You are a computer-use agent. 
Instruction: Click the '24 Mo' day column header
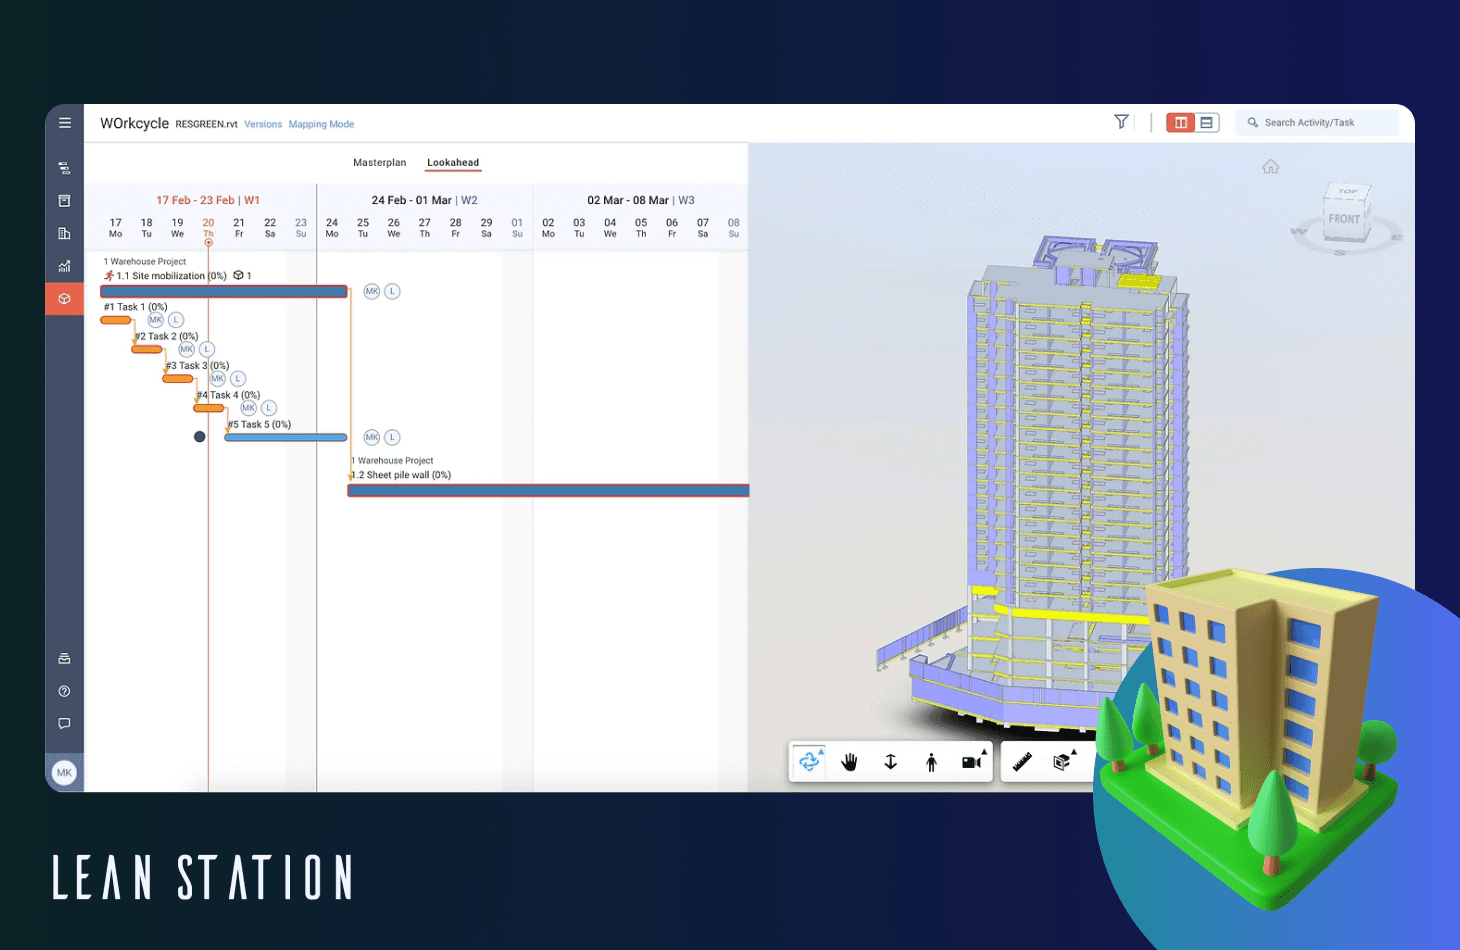(332, 228)
